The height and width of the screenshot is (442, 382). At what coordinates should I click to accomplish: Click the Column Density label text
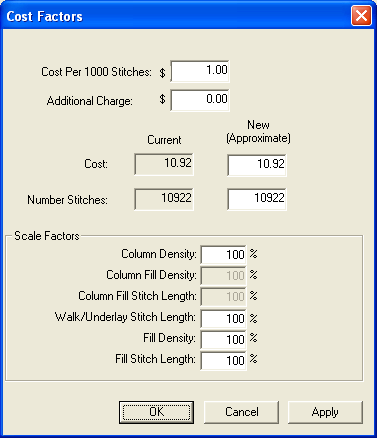pos(159,254)
